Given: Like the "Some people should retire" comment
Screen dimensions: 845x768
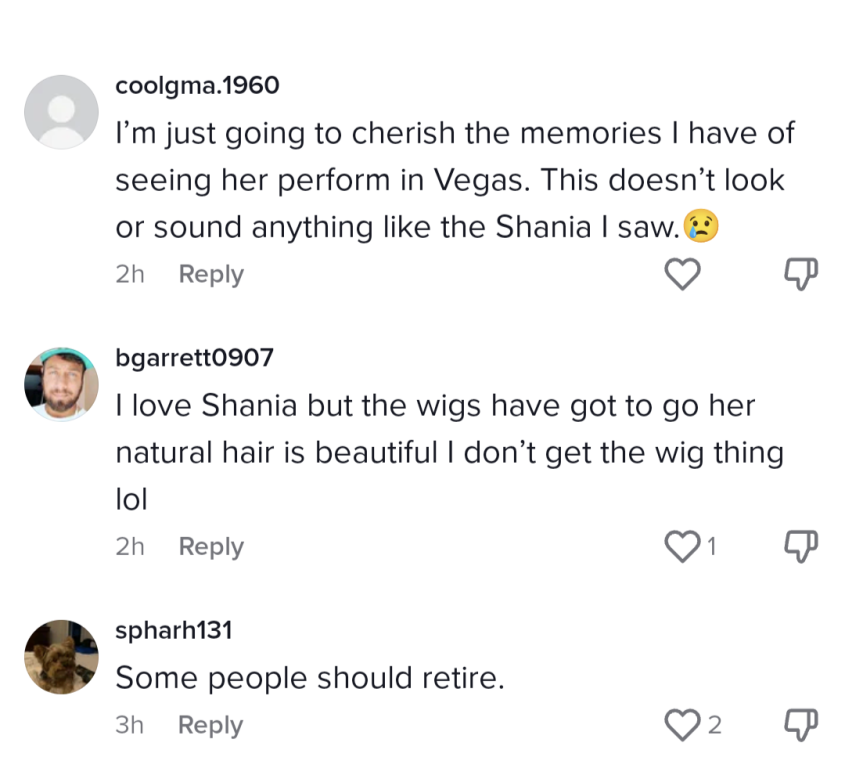Looking at the screenshot, I should pyautogui.click(x=682, y=725).
